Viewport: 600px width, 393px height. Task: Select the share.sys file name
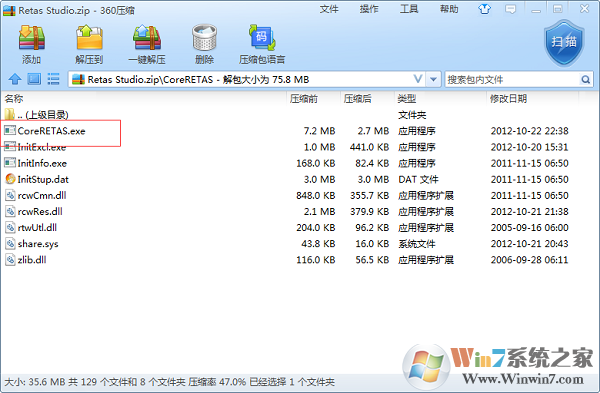click(38, 244)
